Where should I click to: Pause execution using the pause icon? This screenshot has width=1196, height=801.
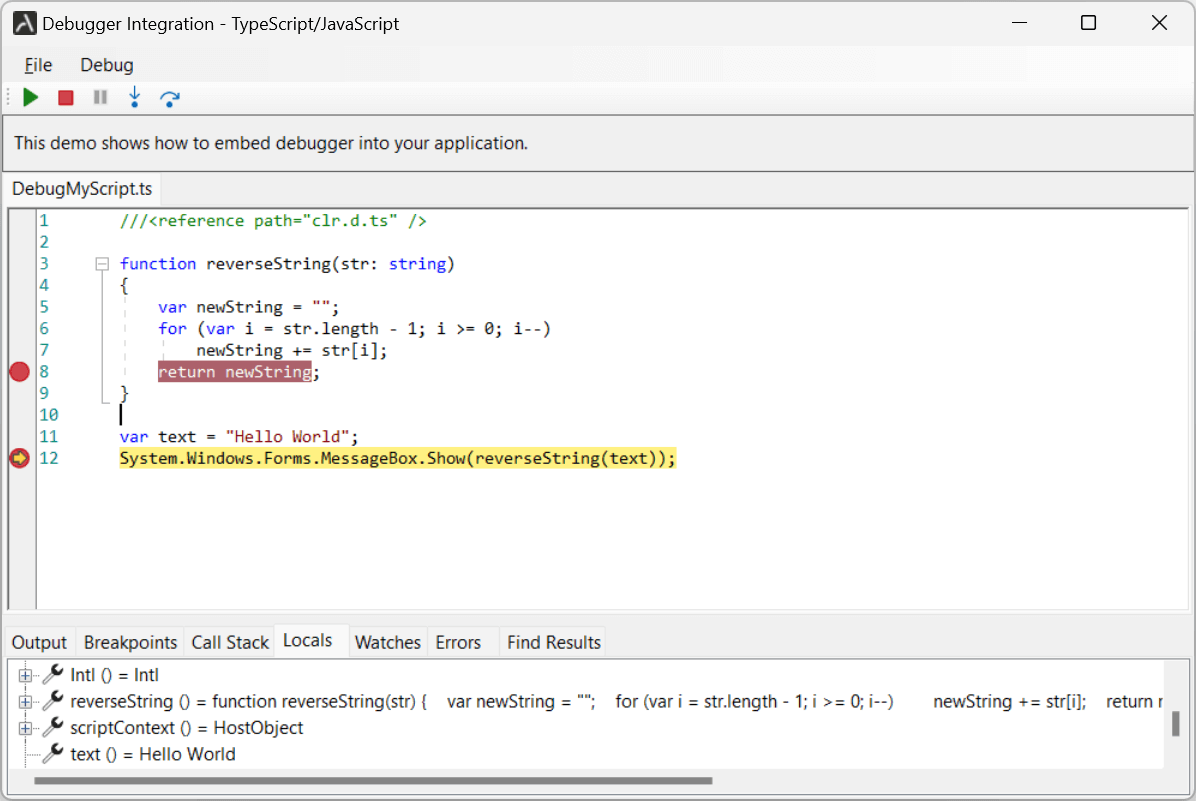click(x=100, y=98)
